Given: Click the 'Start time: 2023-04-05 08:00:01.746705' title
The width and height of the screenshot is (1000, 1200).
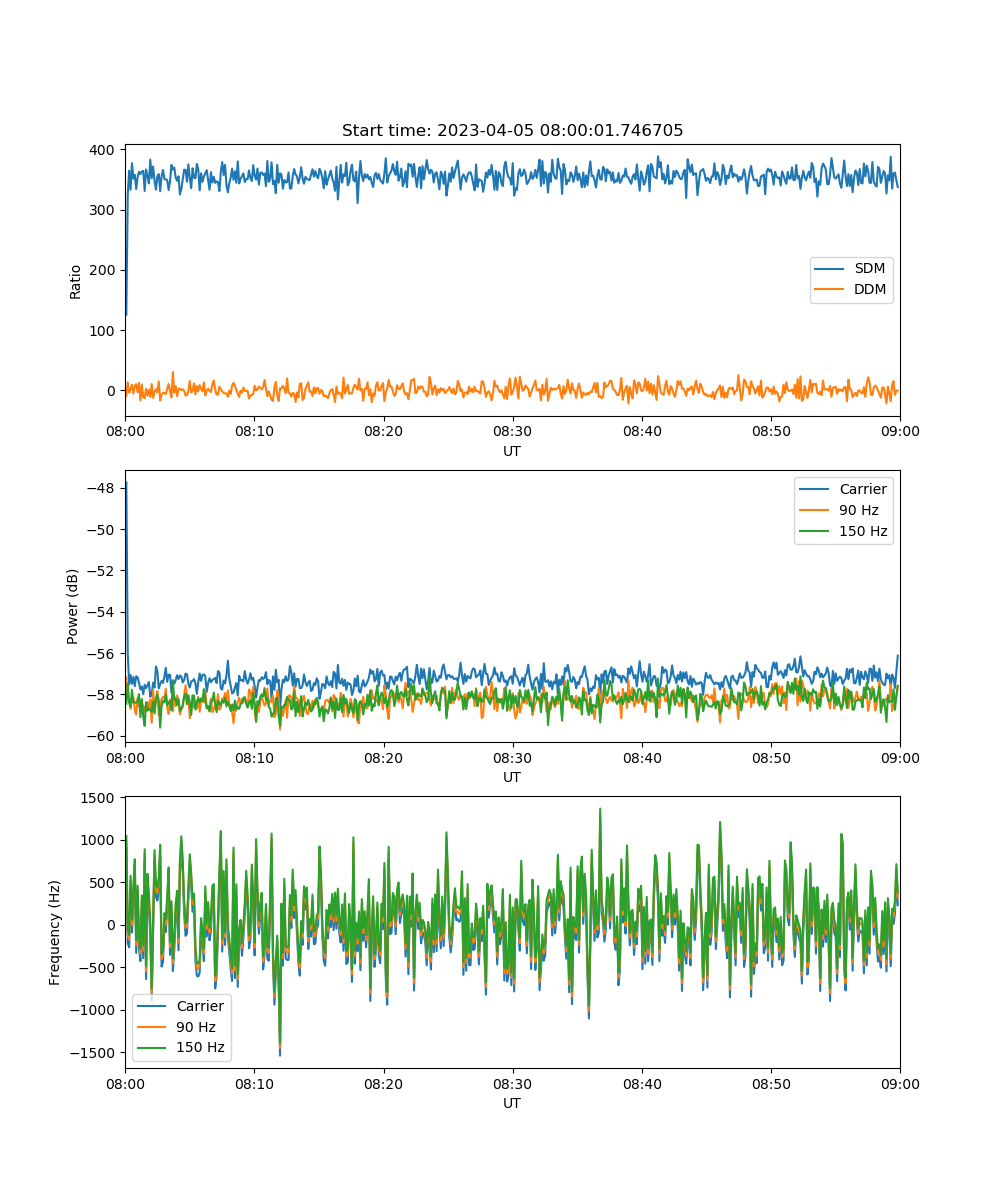Looking at the screenshot, I should (512, 131).
